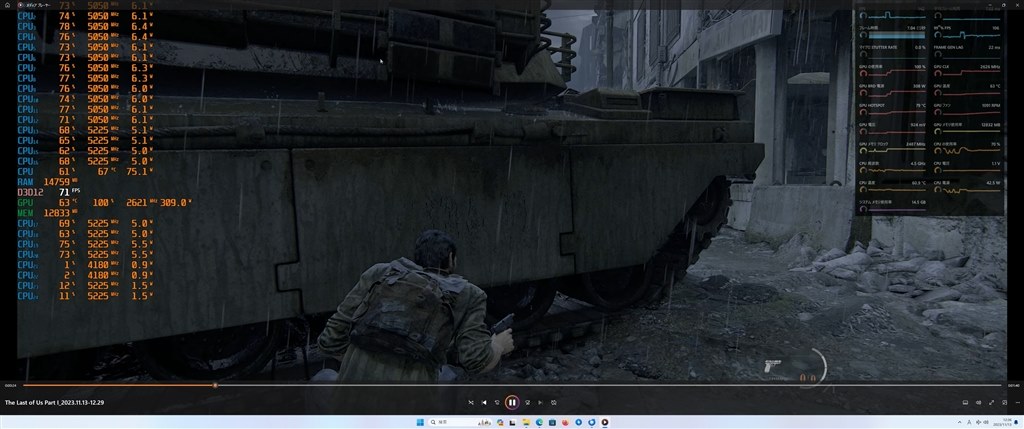Pause the video playback
The height and width of the screenshot is (429, 1024).
tap(511, 402)
